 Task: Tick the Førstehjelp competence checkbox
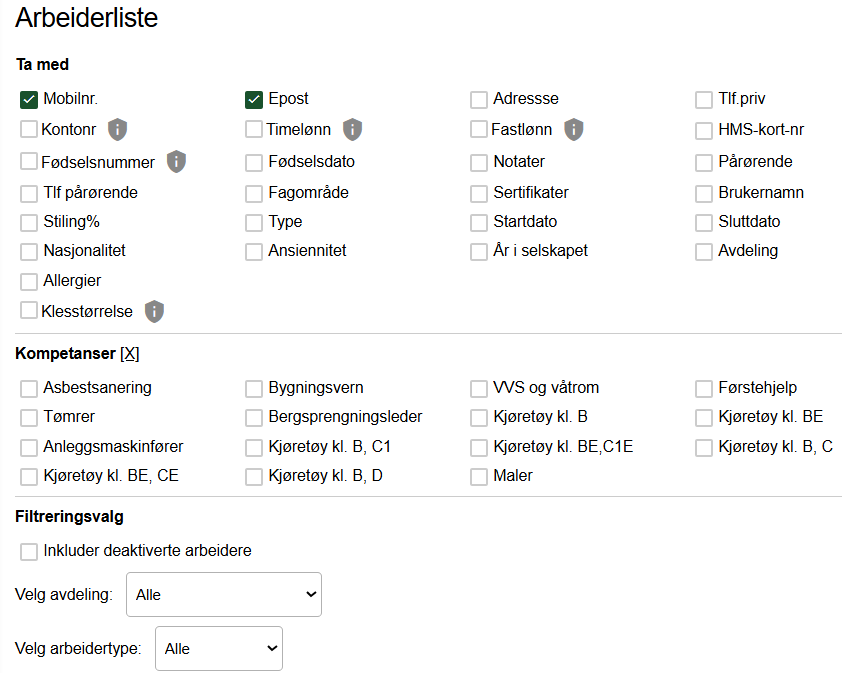point(704,388)
